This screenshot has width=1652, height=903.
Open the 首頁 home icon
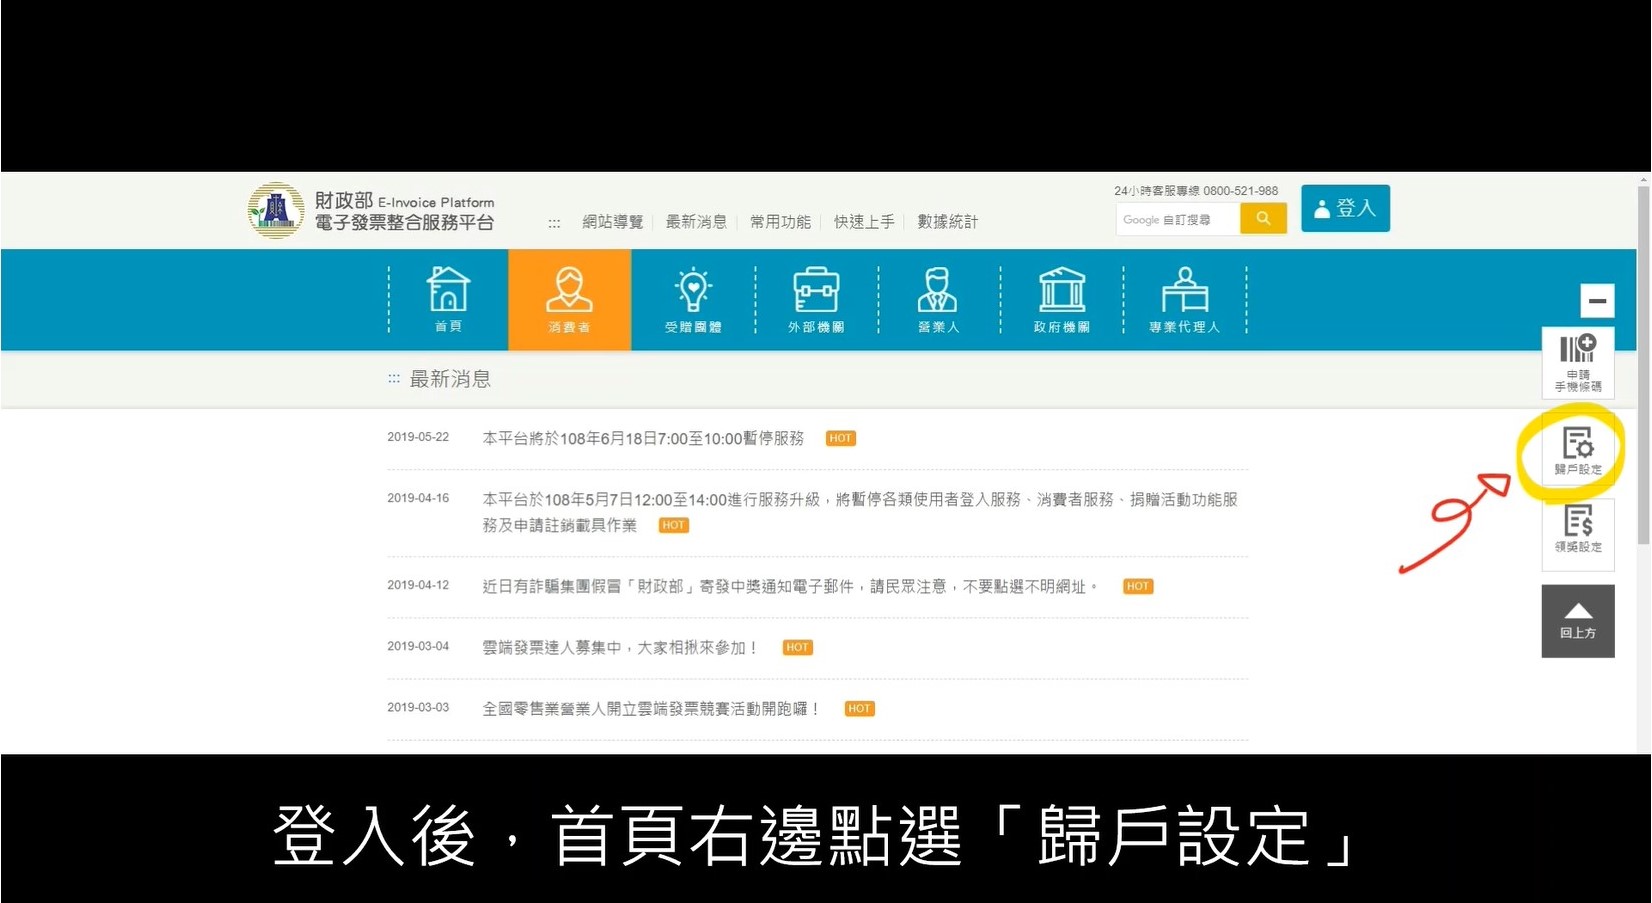click(x=448, y=299)
